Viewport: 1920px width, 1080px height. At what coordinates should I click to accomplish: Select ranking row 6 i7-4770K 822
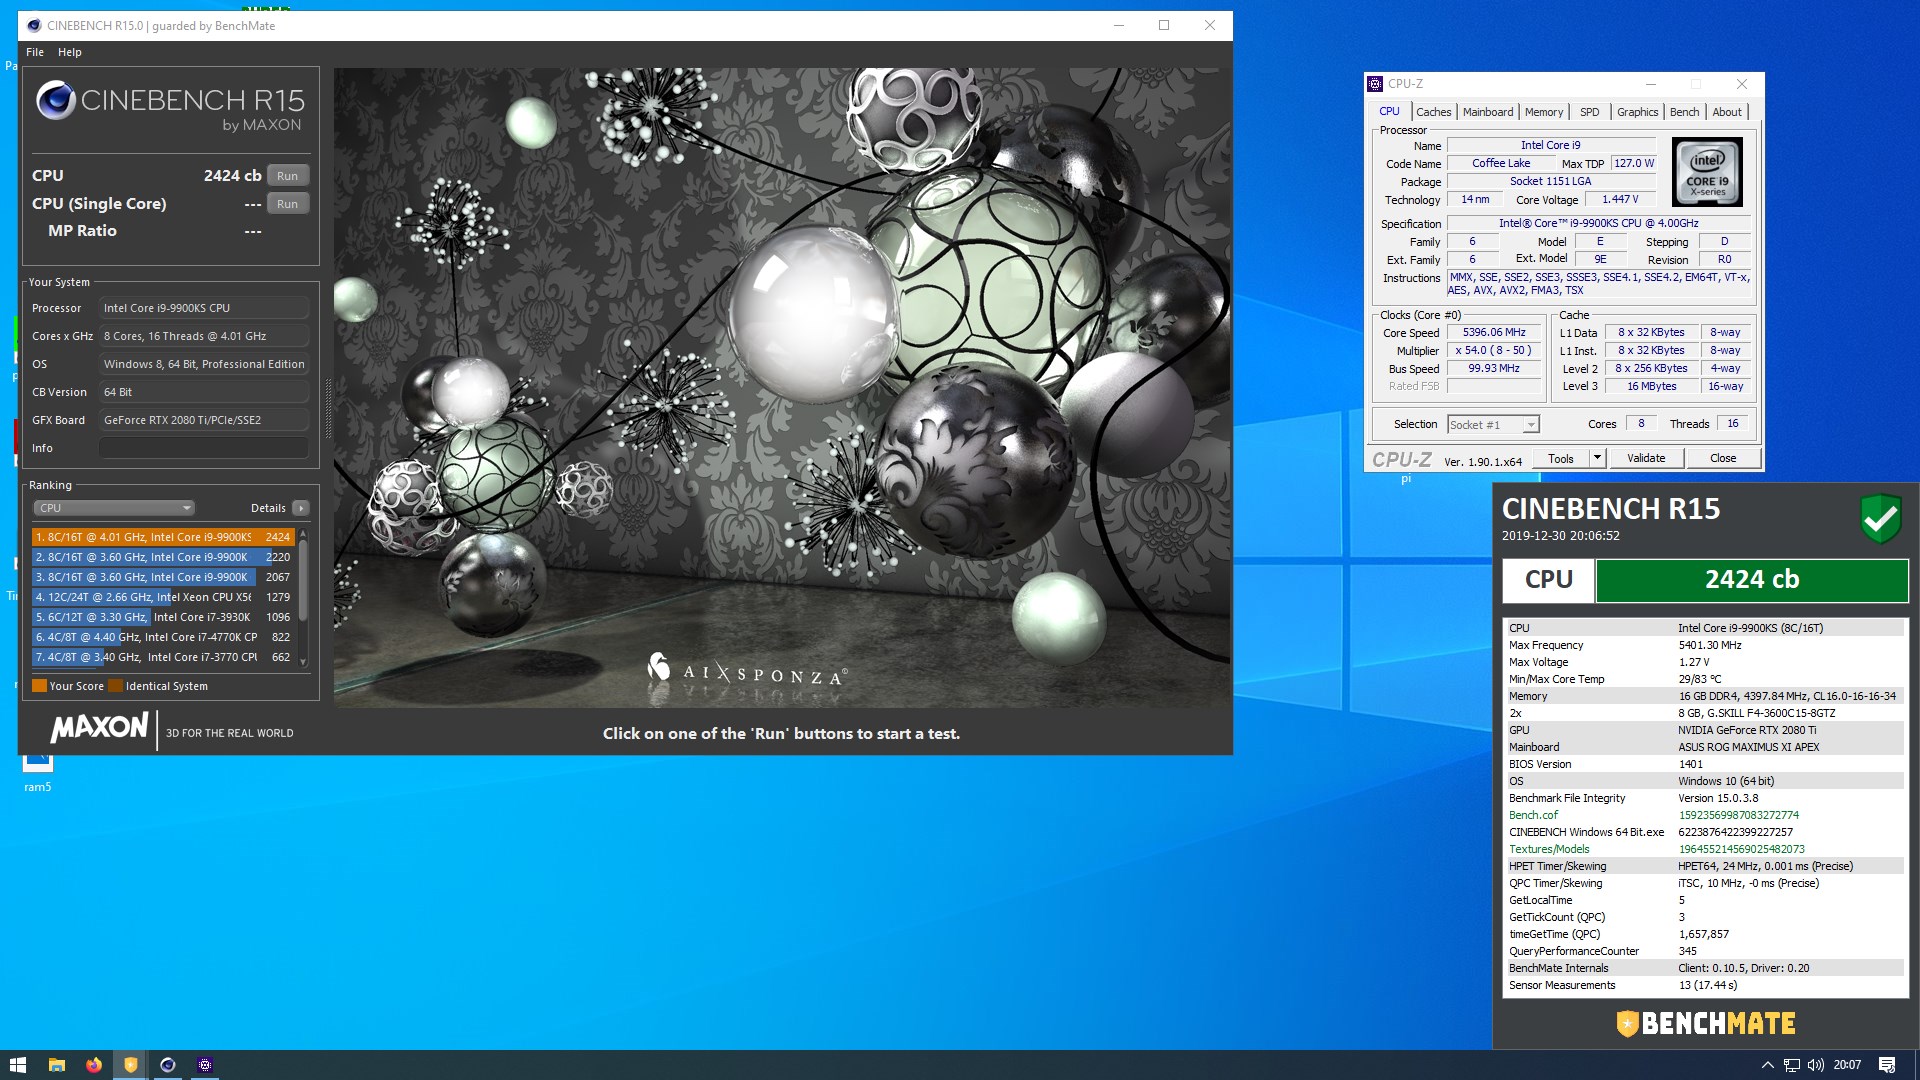[163, 637]
